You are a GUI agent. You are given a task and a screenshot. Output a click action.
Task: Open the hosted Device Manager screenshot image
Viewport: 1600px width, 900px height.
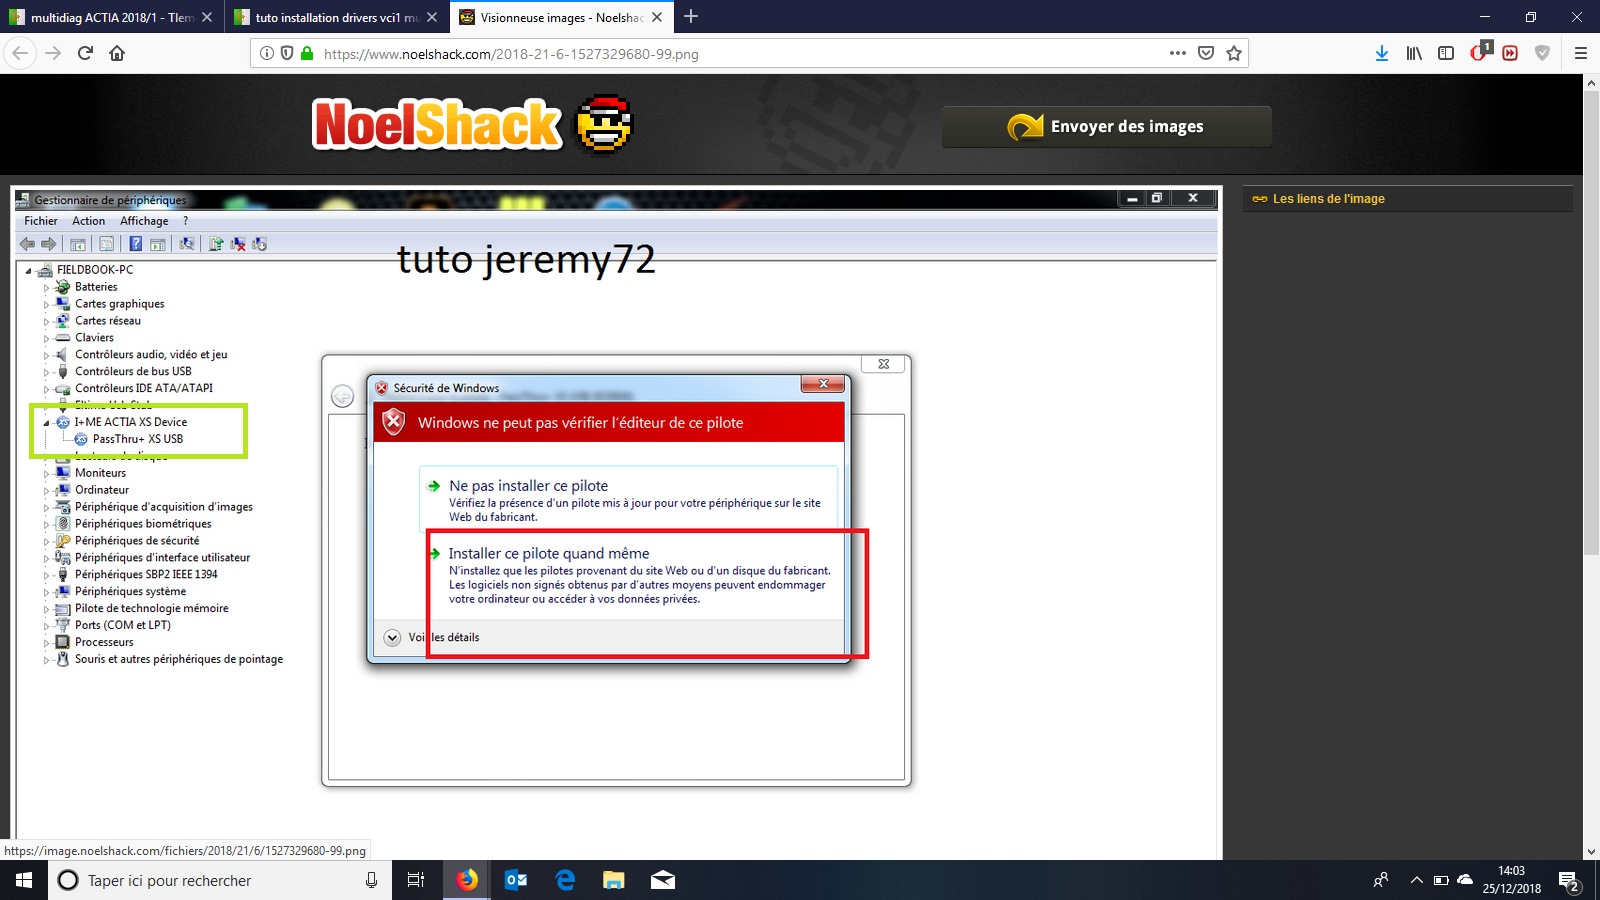coord(616,523)
